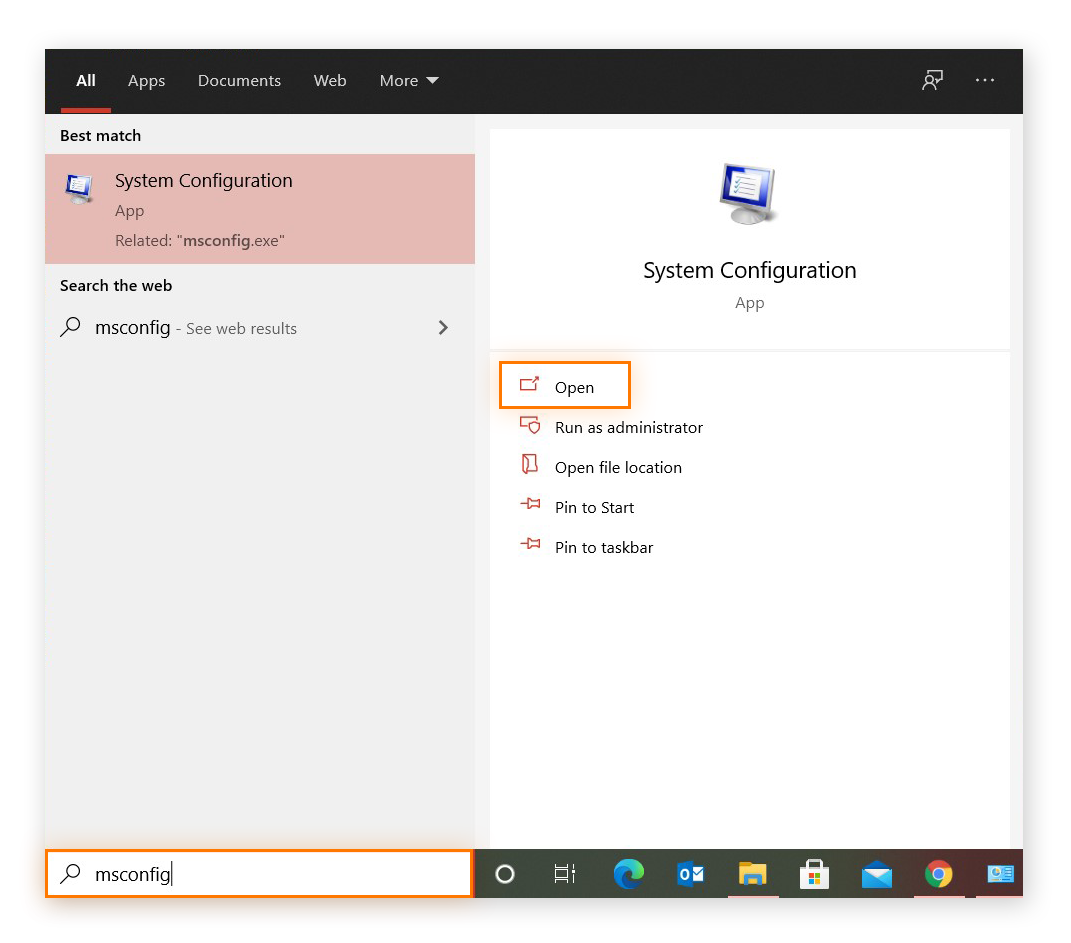Open the Mail app from the taskbar
Image resolution: width=1071 pixels, height=943 pixels.
[876, 873]
